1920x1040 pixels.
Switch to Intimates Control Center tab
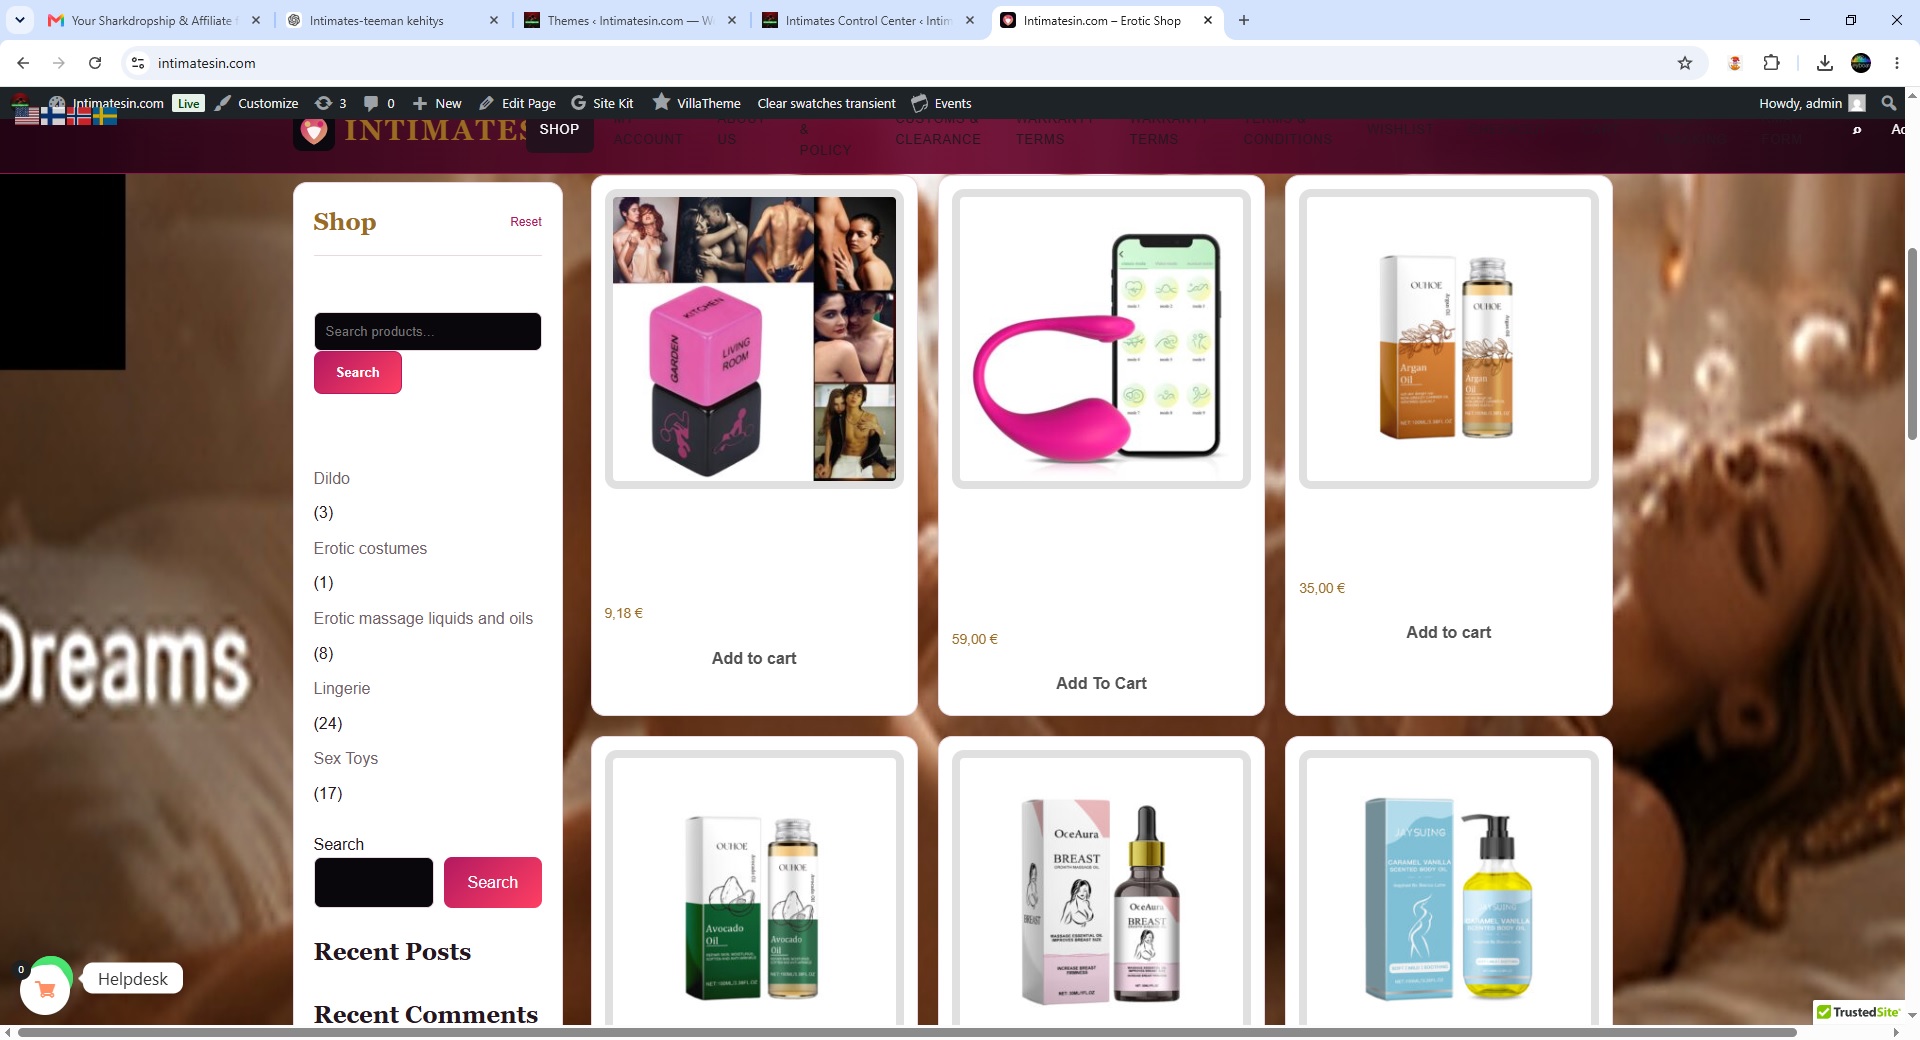(x=867, y=20)
